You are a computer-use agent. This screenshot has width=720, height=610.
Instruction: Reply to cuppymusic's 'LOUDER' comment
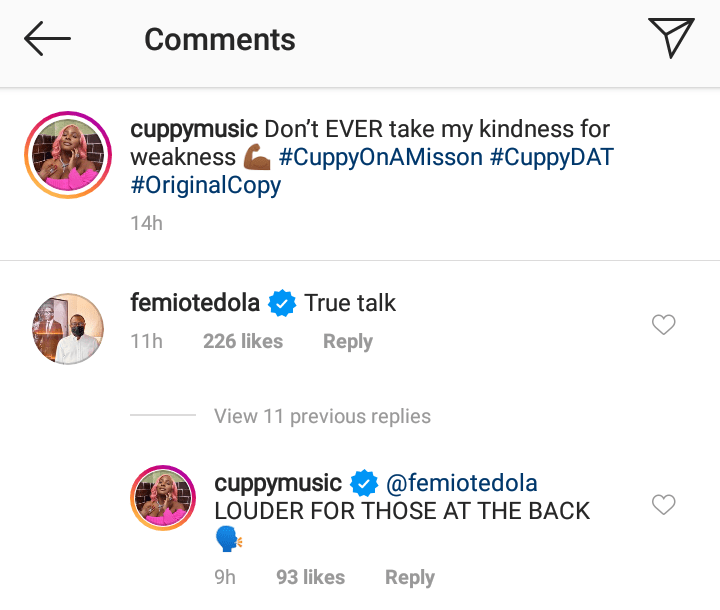tap(410, 577)
